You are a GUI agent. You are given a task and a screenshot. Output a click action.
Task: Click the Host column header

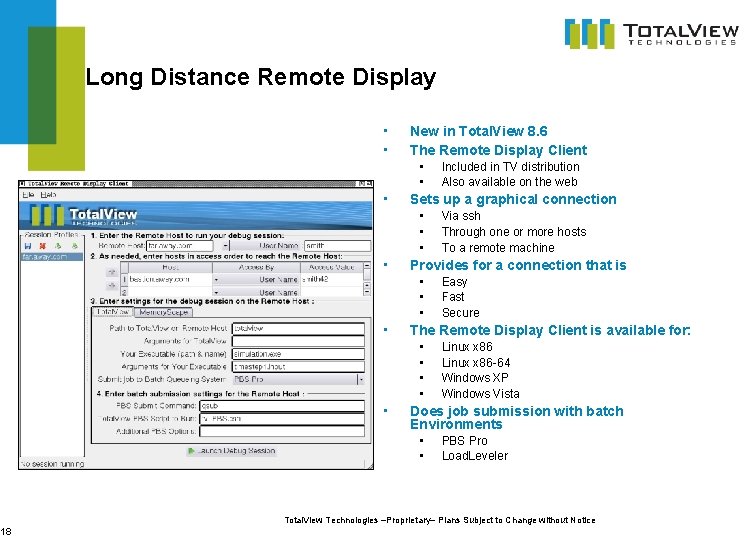click(x=170, y=267)
